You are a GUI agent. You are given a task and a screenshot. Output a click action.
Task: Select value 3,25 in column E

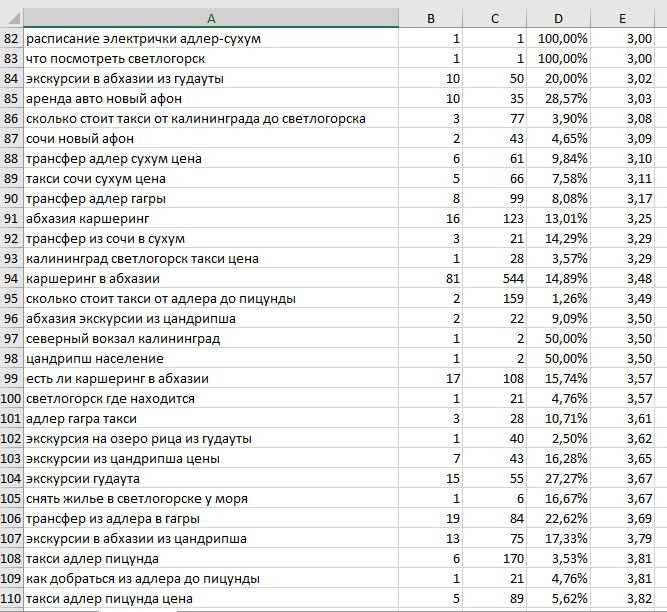coord(622,218)
